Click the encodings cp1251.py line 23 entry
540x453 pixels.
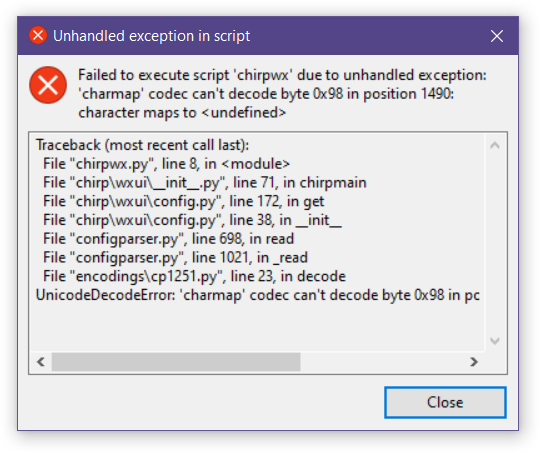194,276
